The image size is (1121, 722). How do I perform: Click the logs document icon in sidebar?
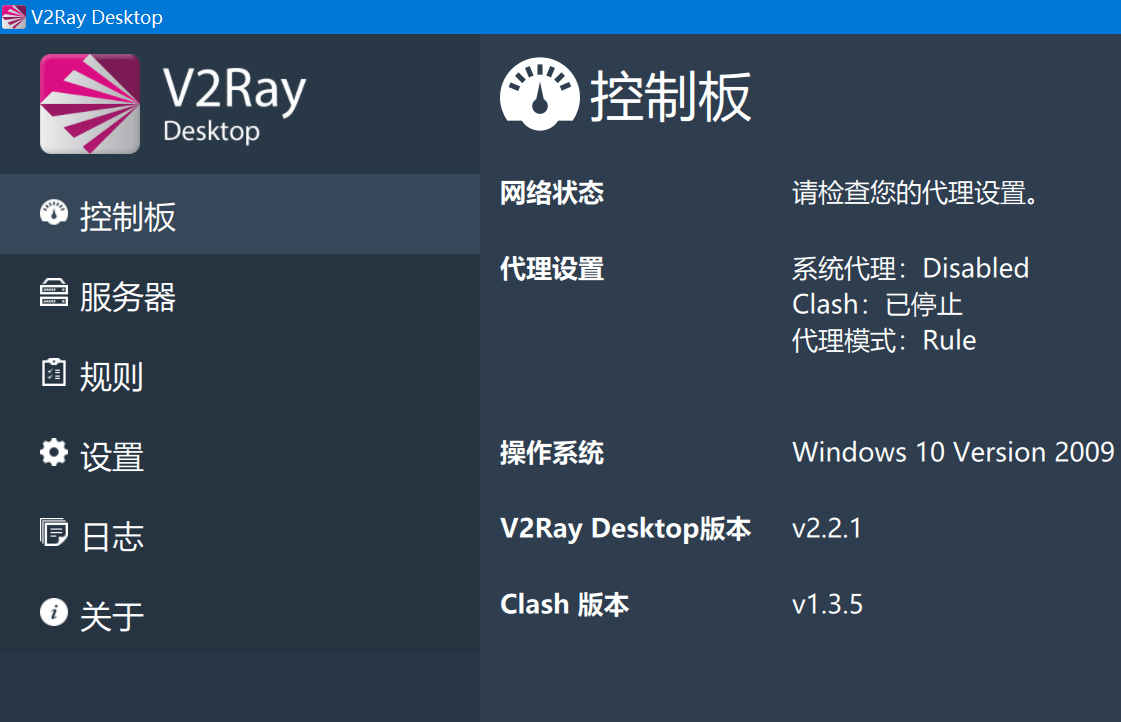point(53,533)
